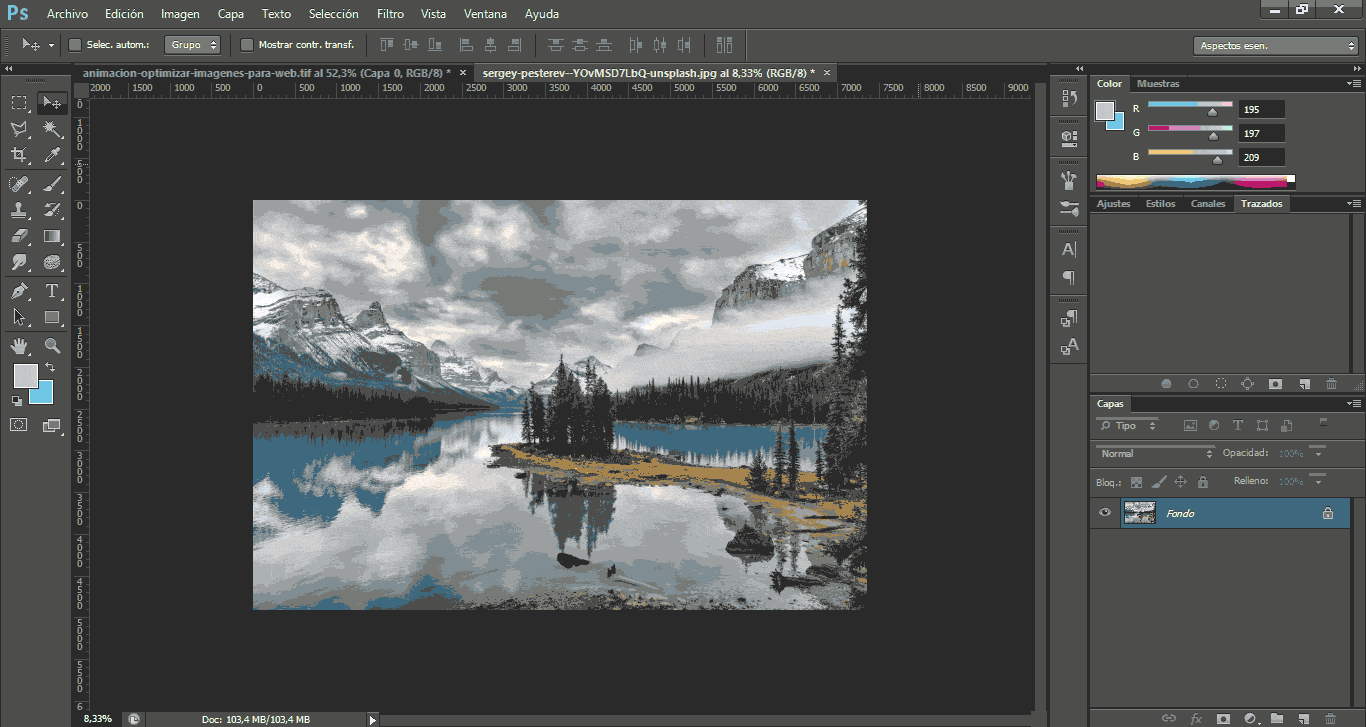Open the Grupo dropdown in the options bar

pos(193,45)
